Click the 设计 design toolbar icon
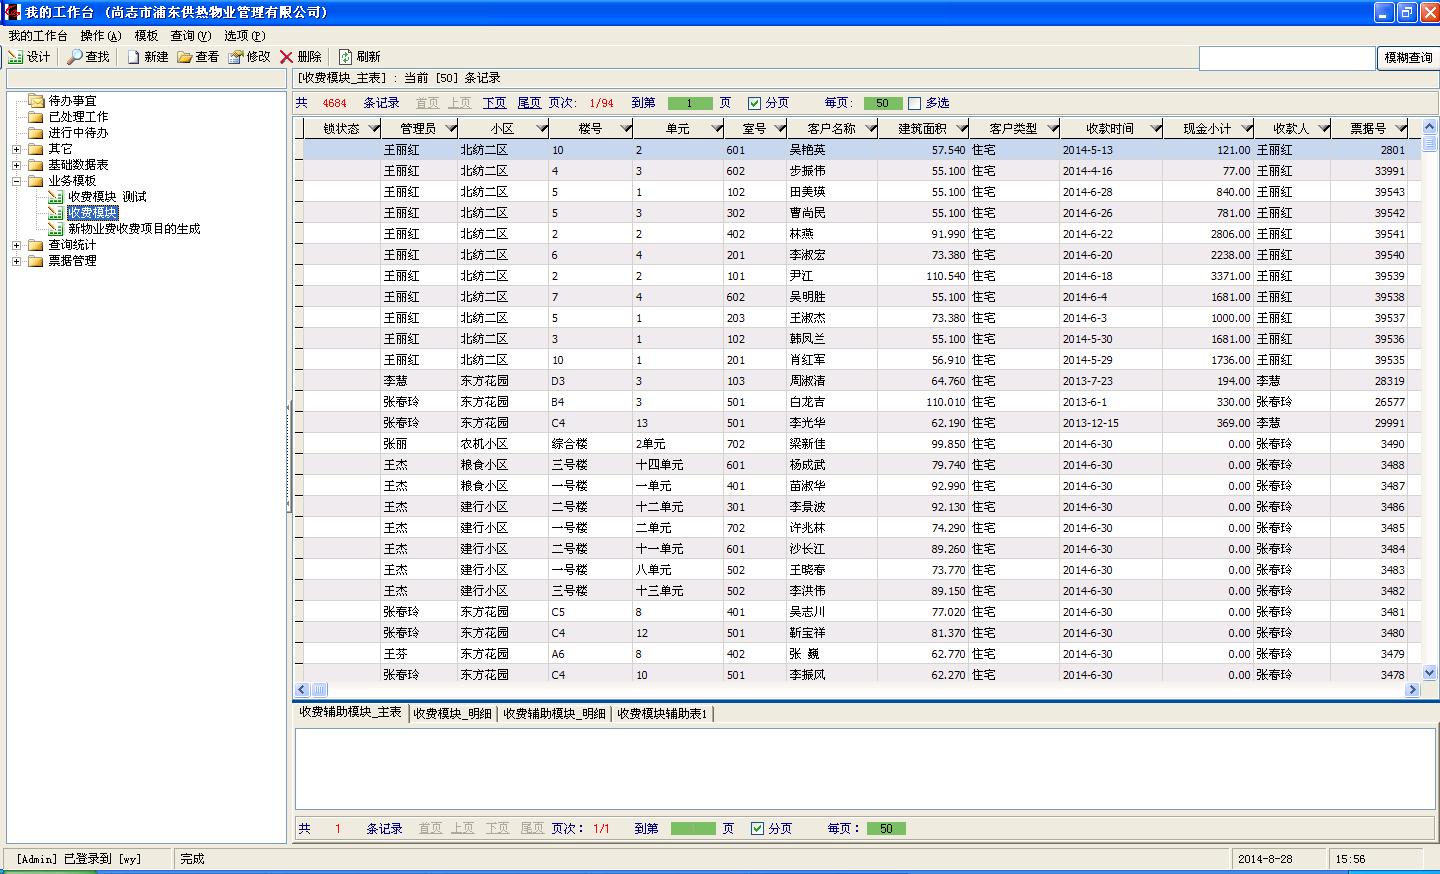Viewport: 1440px width, 874px height. pos(17,57)
